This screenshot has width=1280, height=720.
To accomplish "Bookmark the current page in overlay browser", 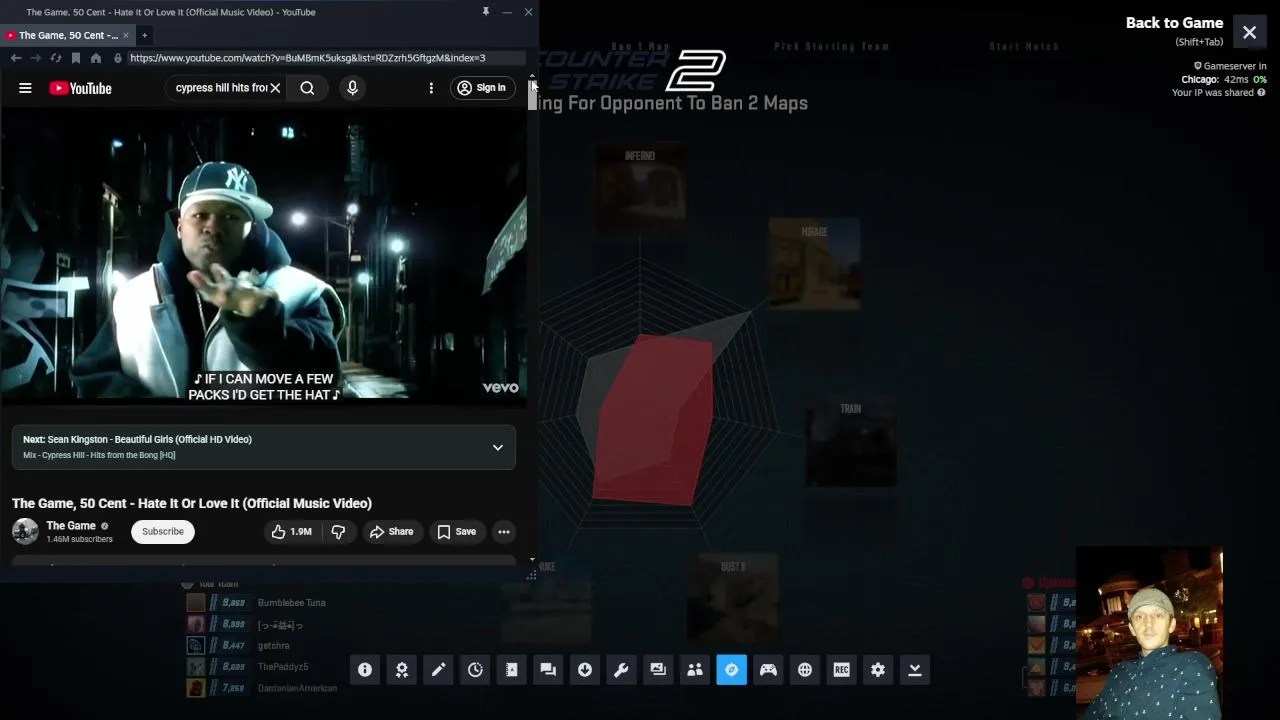I will 75,58.
